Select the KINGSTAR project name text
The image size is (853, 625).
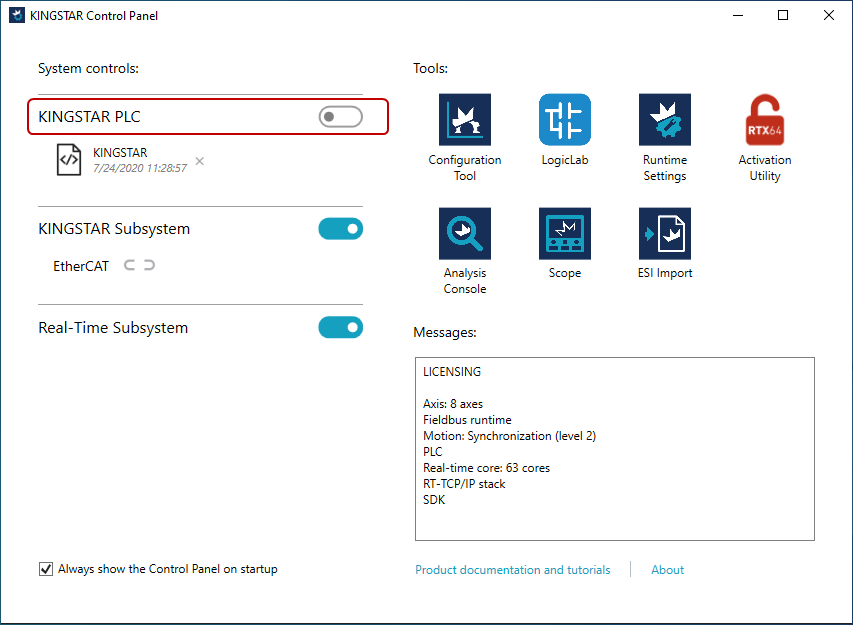[x=120, y=153]
